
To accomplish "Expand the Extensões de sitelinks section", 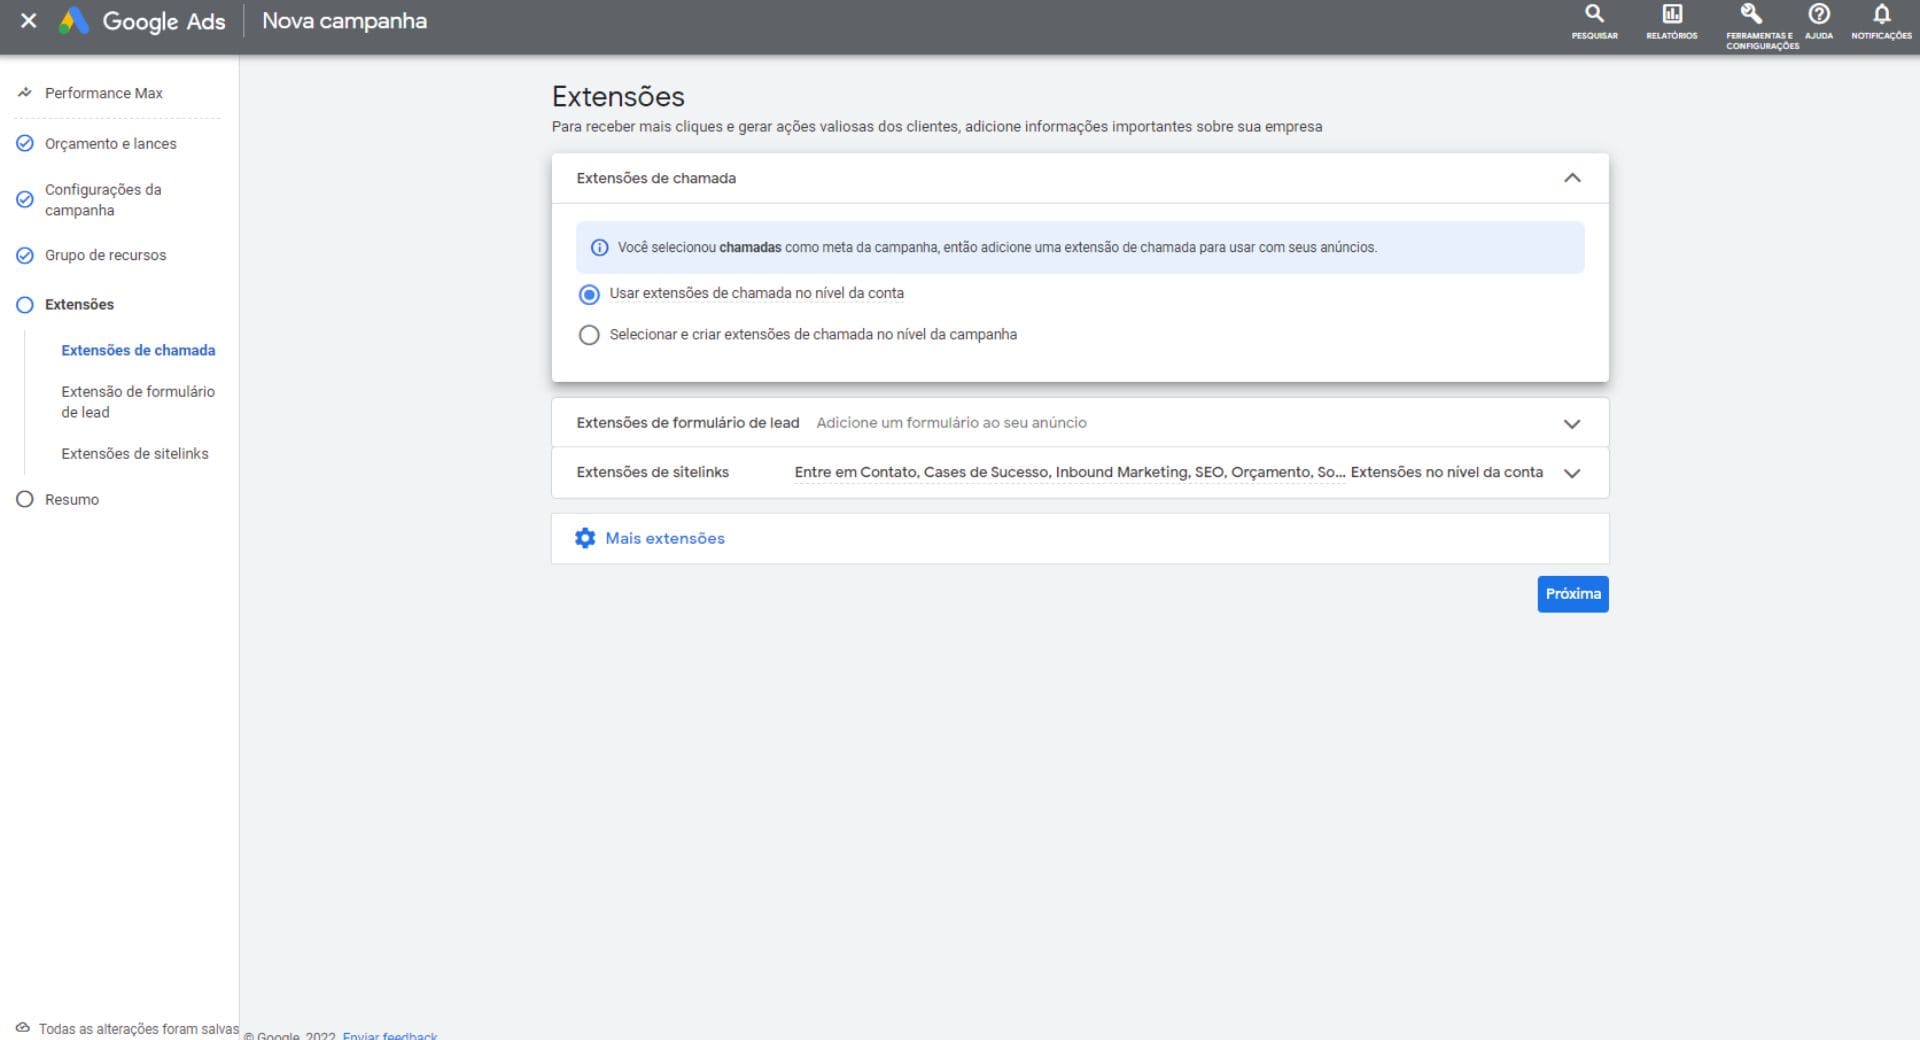I will click(x=1571, y=473).
